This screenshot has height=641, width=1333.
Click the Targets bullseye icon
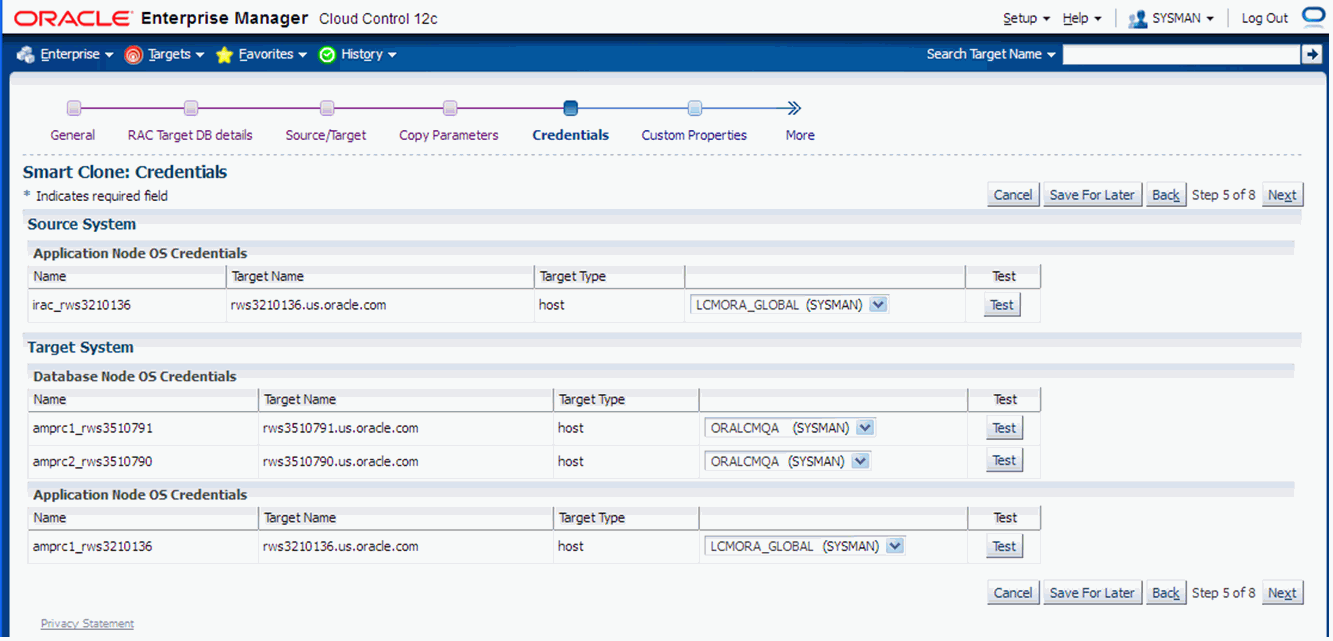click(x=134, y=55)
